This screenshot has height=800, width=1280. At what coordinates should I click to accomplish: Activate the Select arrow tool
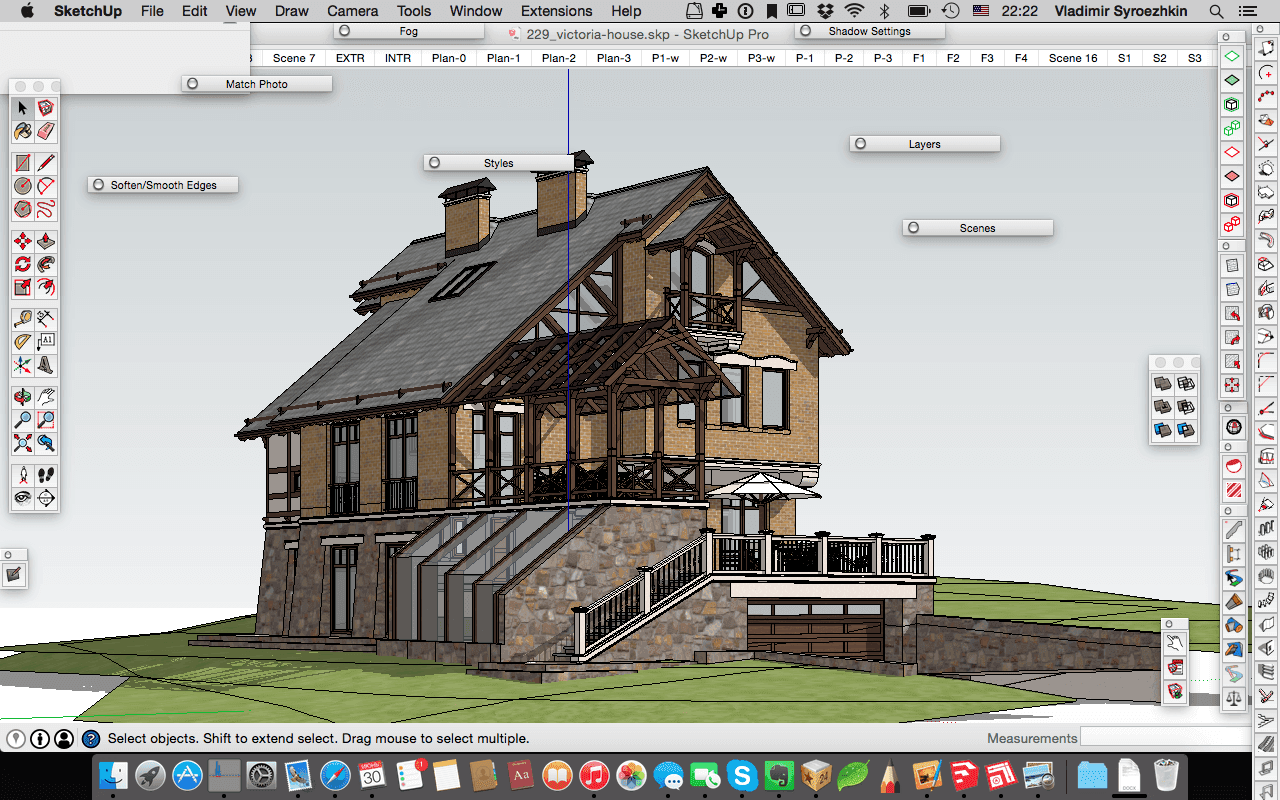21,107
